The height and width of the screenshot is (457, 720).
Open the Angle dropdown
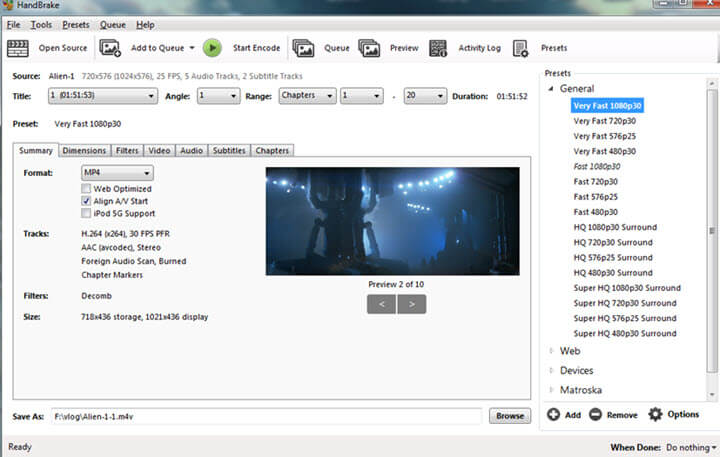point(219,96)
